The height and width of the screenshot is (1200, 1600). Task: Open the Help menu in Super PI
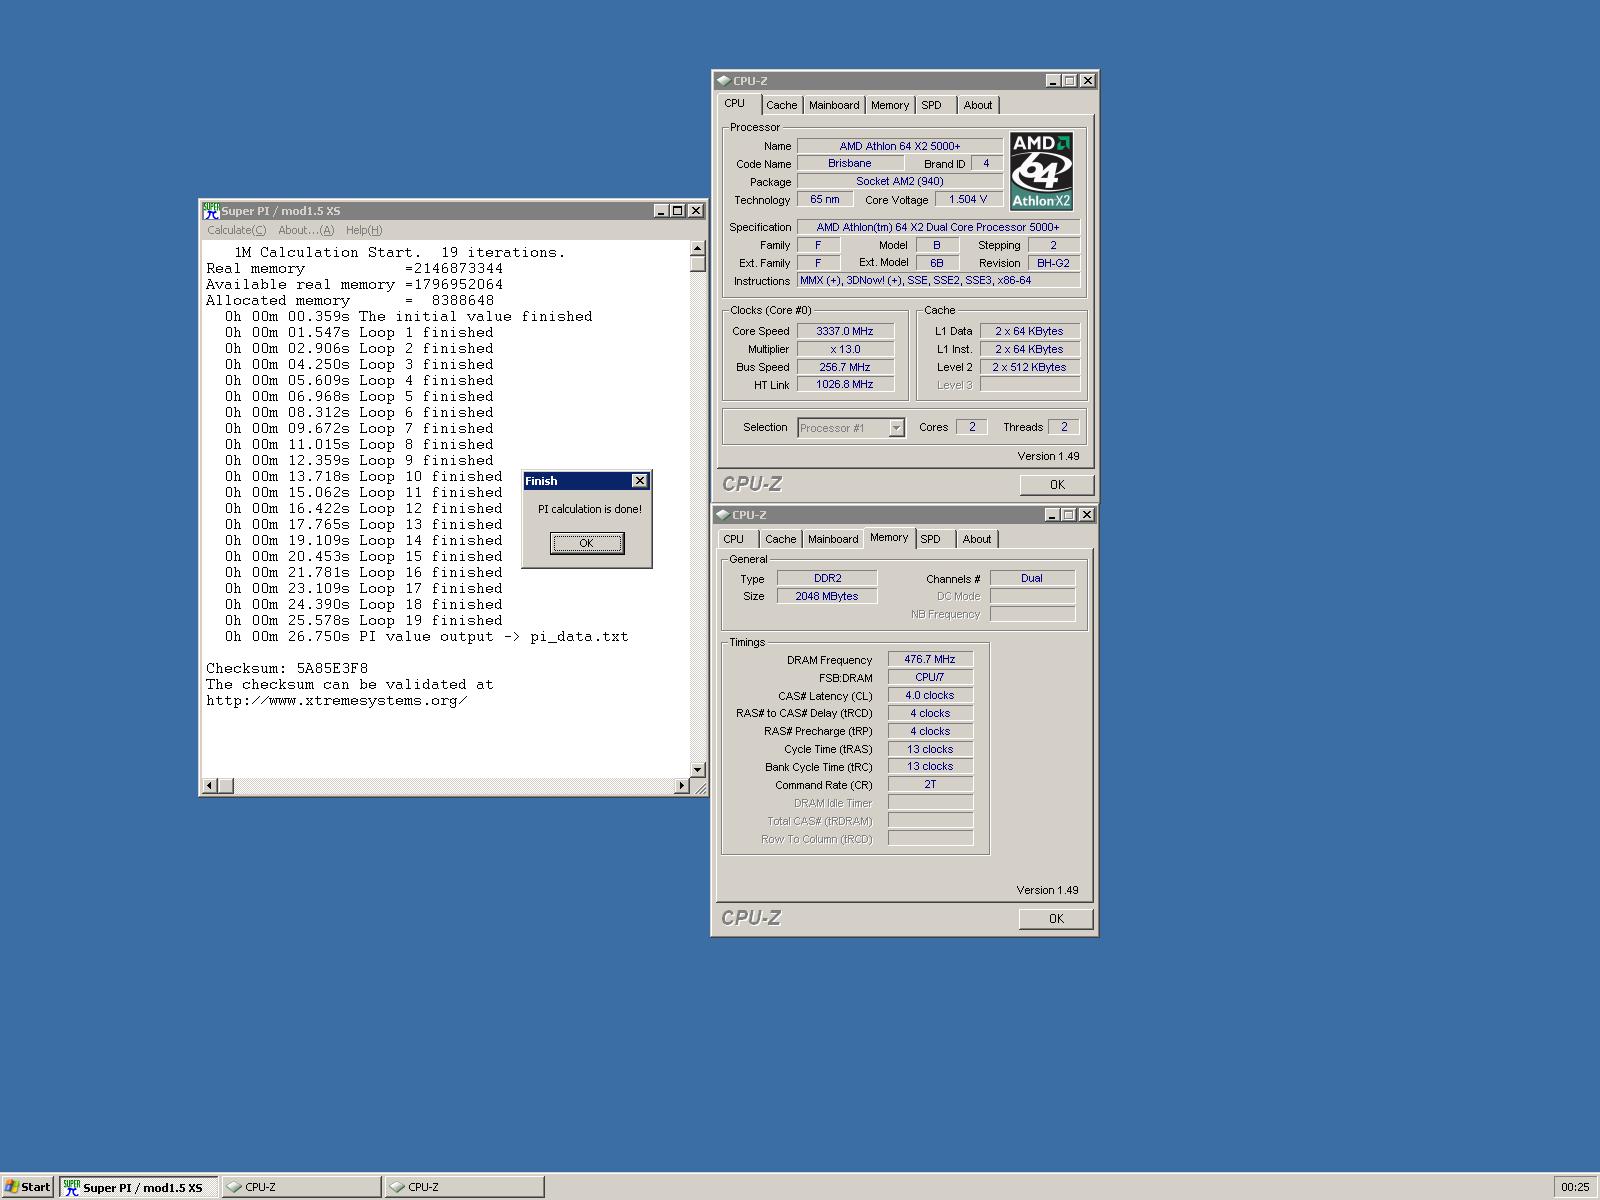tap(364, 230)
